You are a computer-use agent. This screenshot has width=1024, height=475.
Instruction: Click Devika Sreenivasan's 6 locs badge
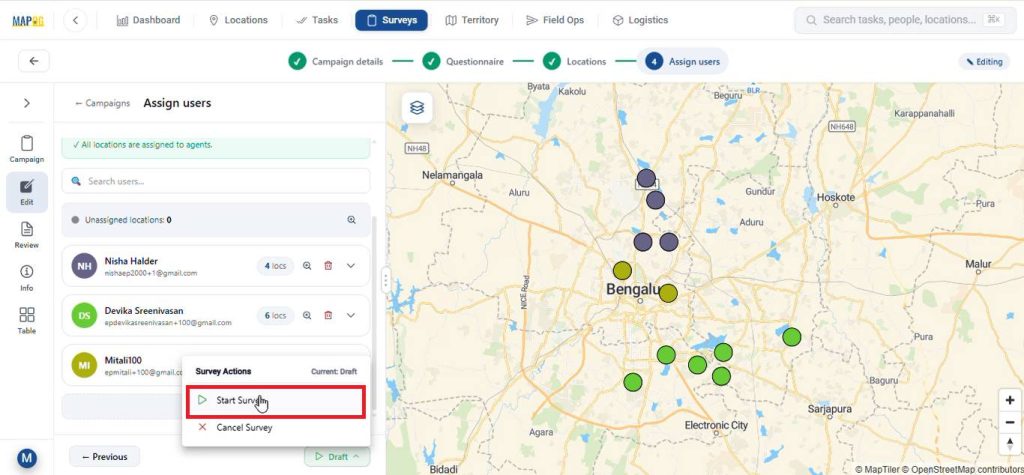click(x=275, y=315)
